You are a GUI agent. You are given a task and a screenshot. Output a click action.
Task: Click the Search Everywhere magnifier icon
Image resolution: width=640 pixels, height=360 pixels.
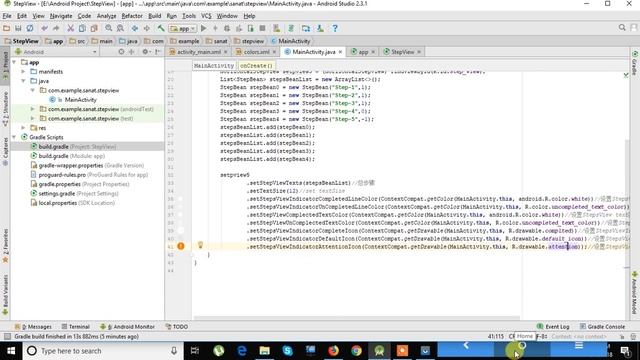pyautogui.click(x=622, y=28)
